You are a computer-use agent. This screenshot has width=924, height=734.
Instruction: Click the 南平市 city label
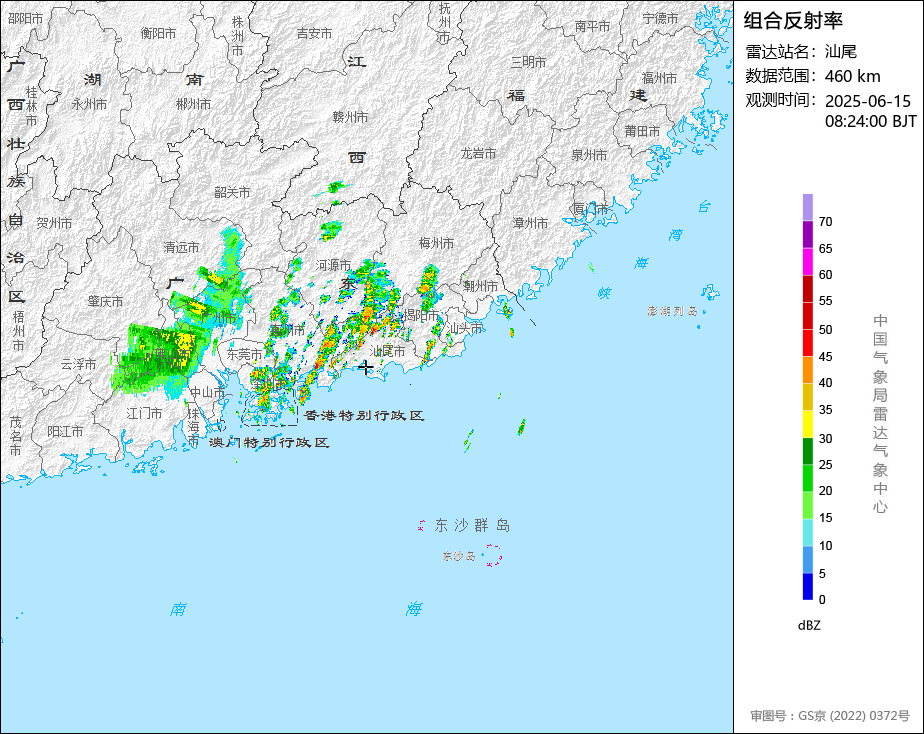click(x=593, y=26)
